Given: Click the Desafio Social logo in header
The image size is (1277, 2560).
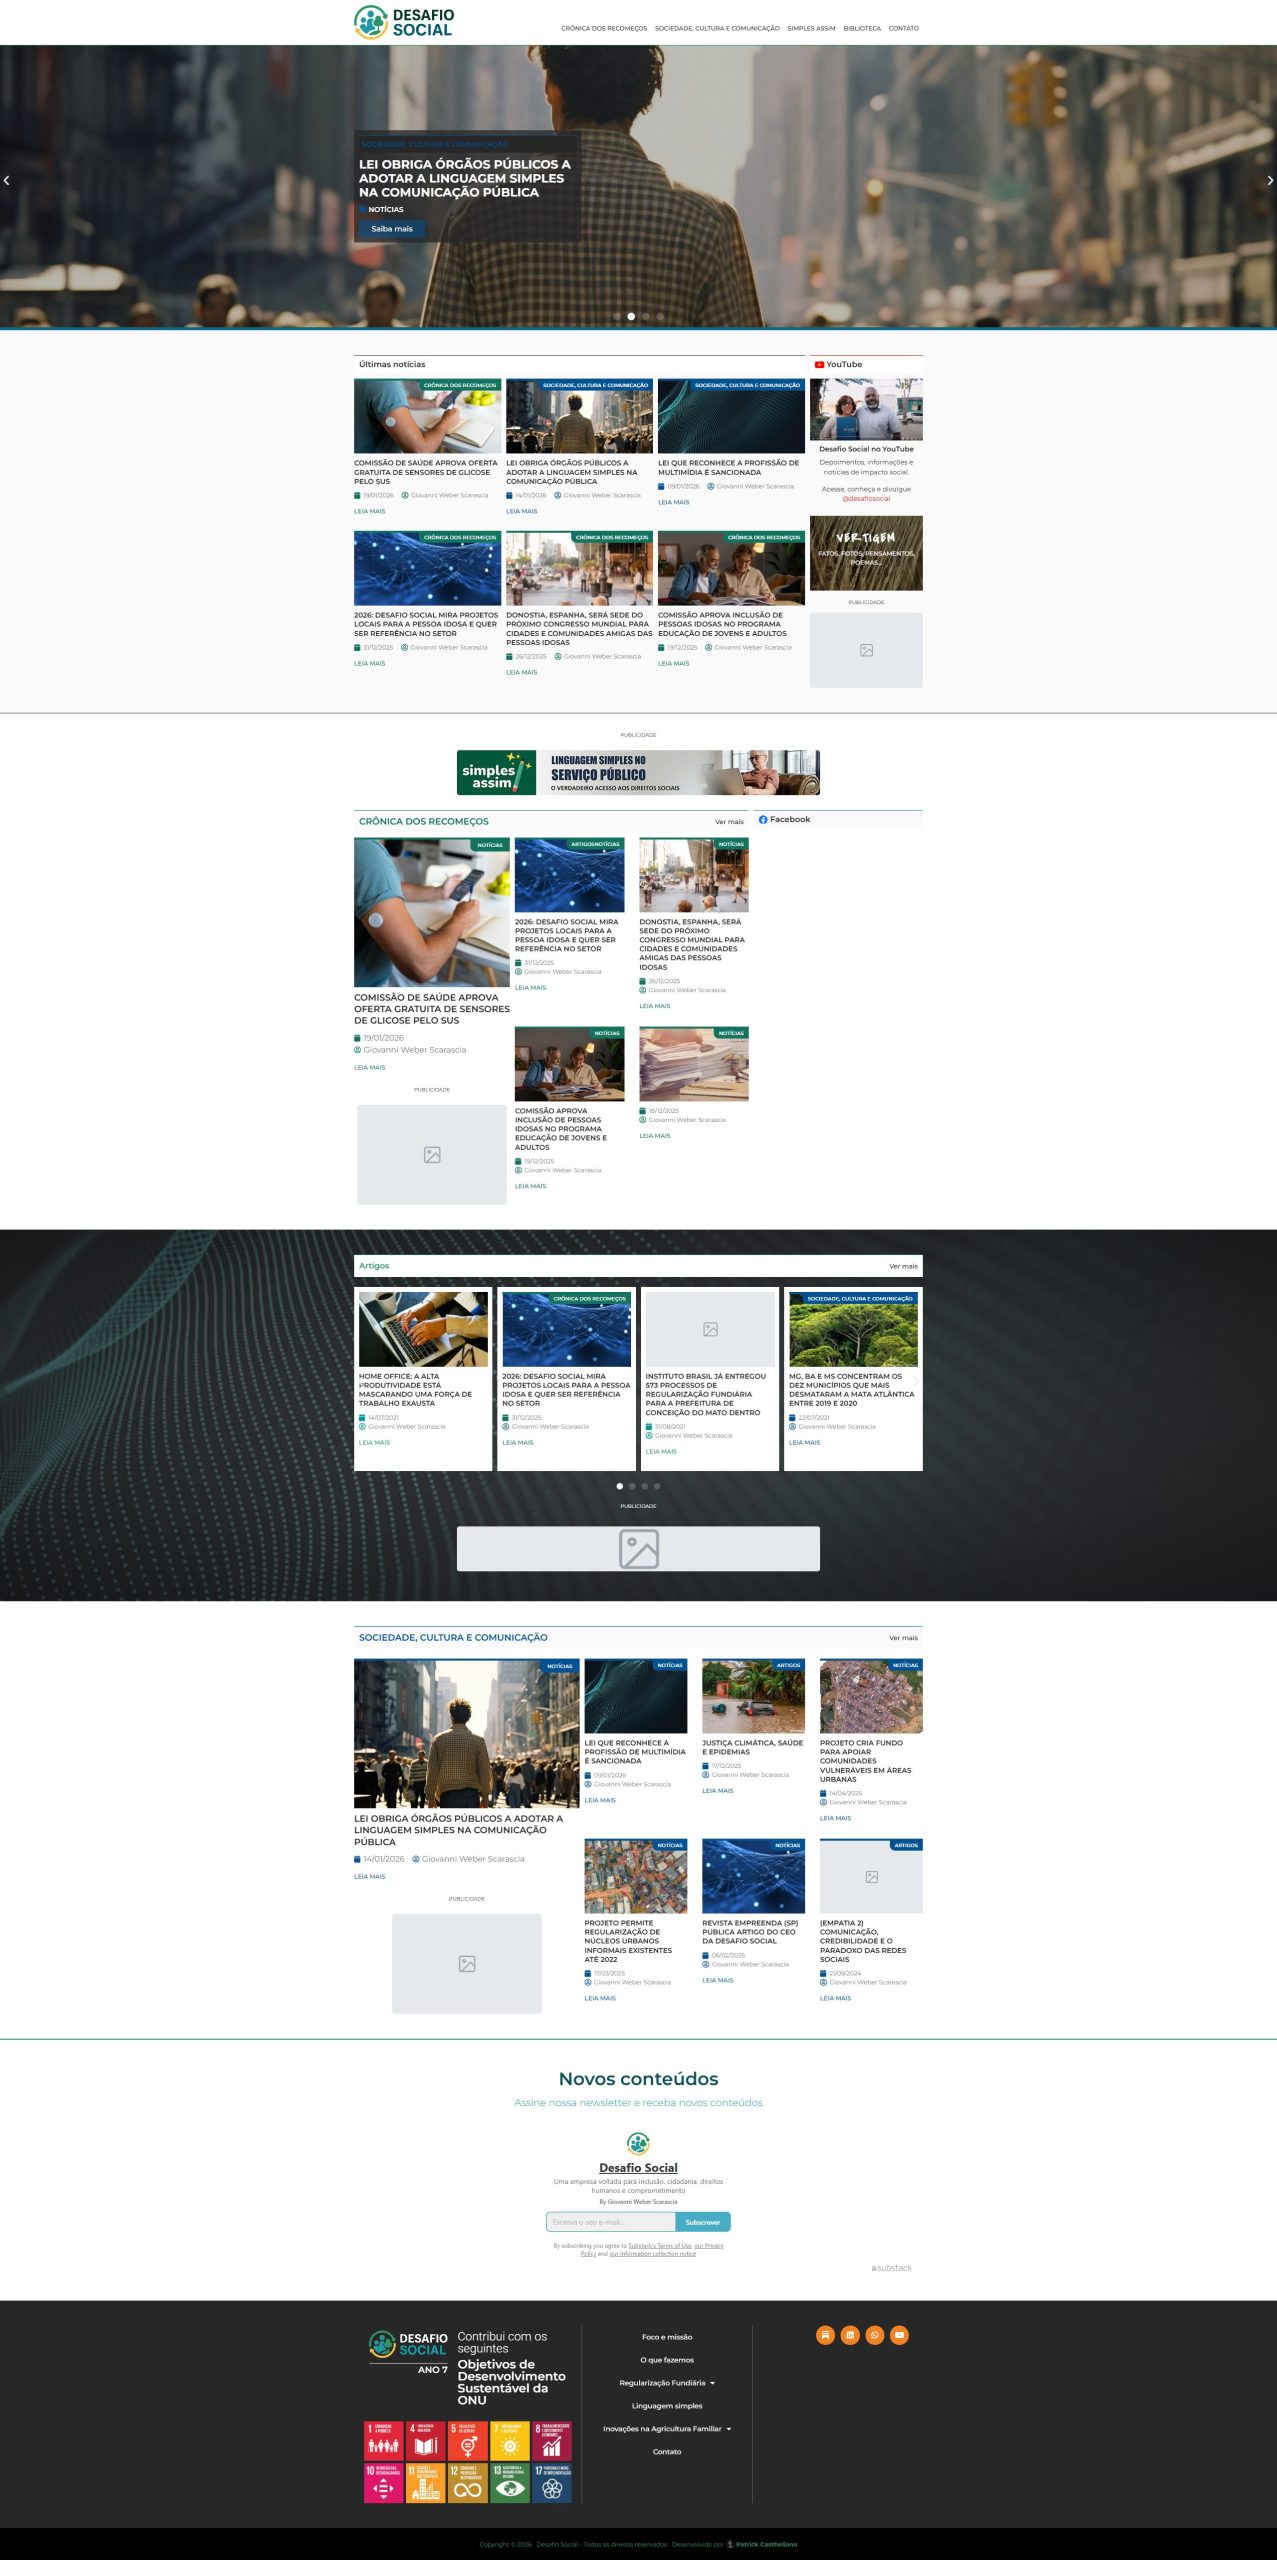Looking at the screenshot, I should [404, 22].
